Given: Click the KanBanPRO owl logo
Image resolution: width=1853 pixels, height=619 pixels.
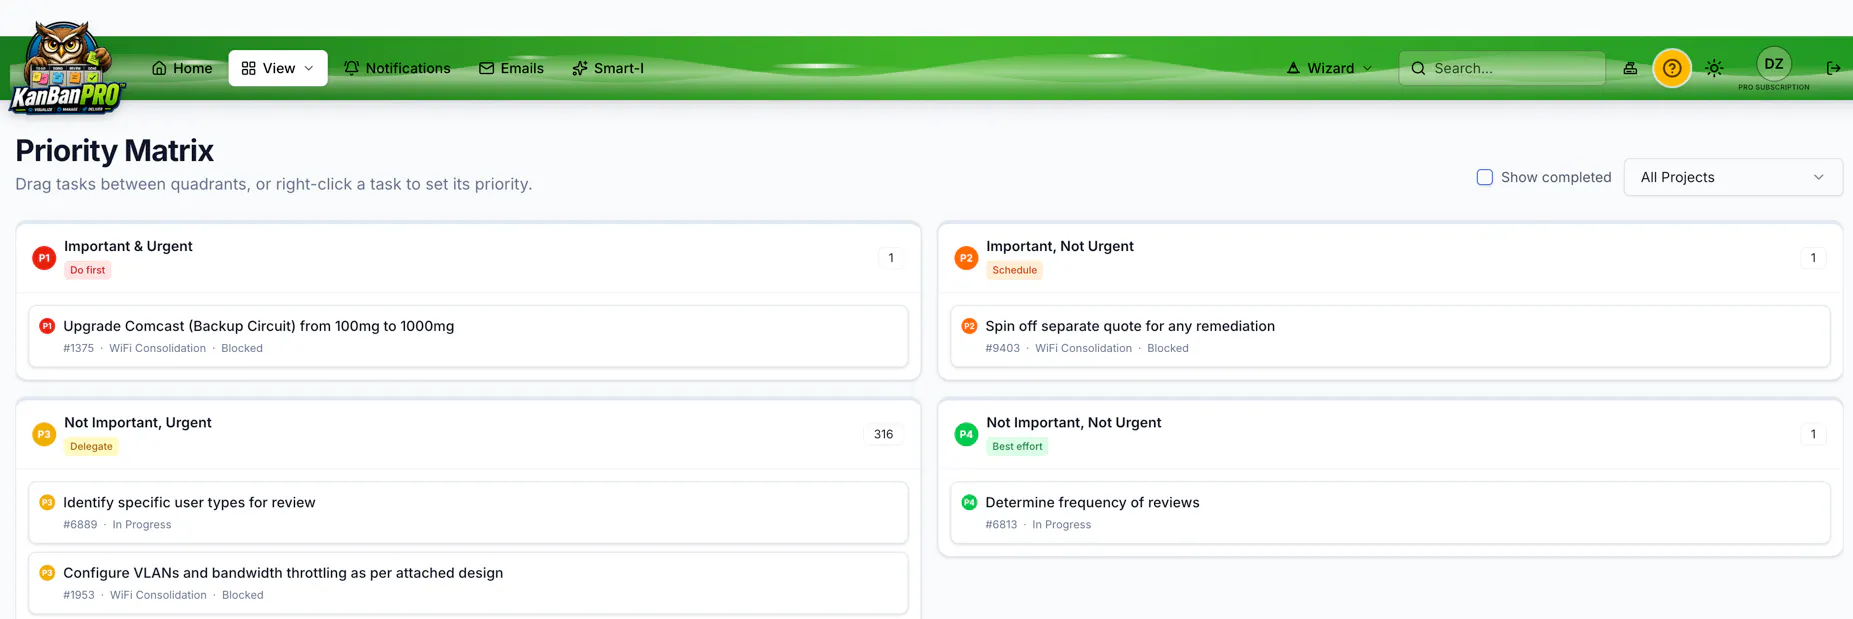Looking at the screenshot, I should click(x=67, y=68).
